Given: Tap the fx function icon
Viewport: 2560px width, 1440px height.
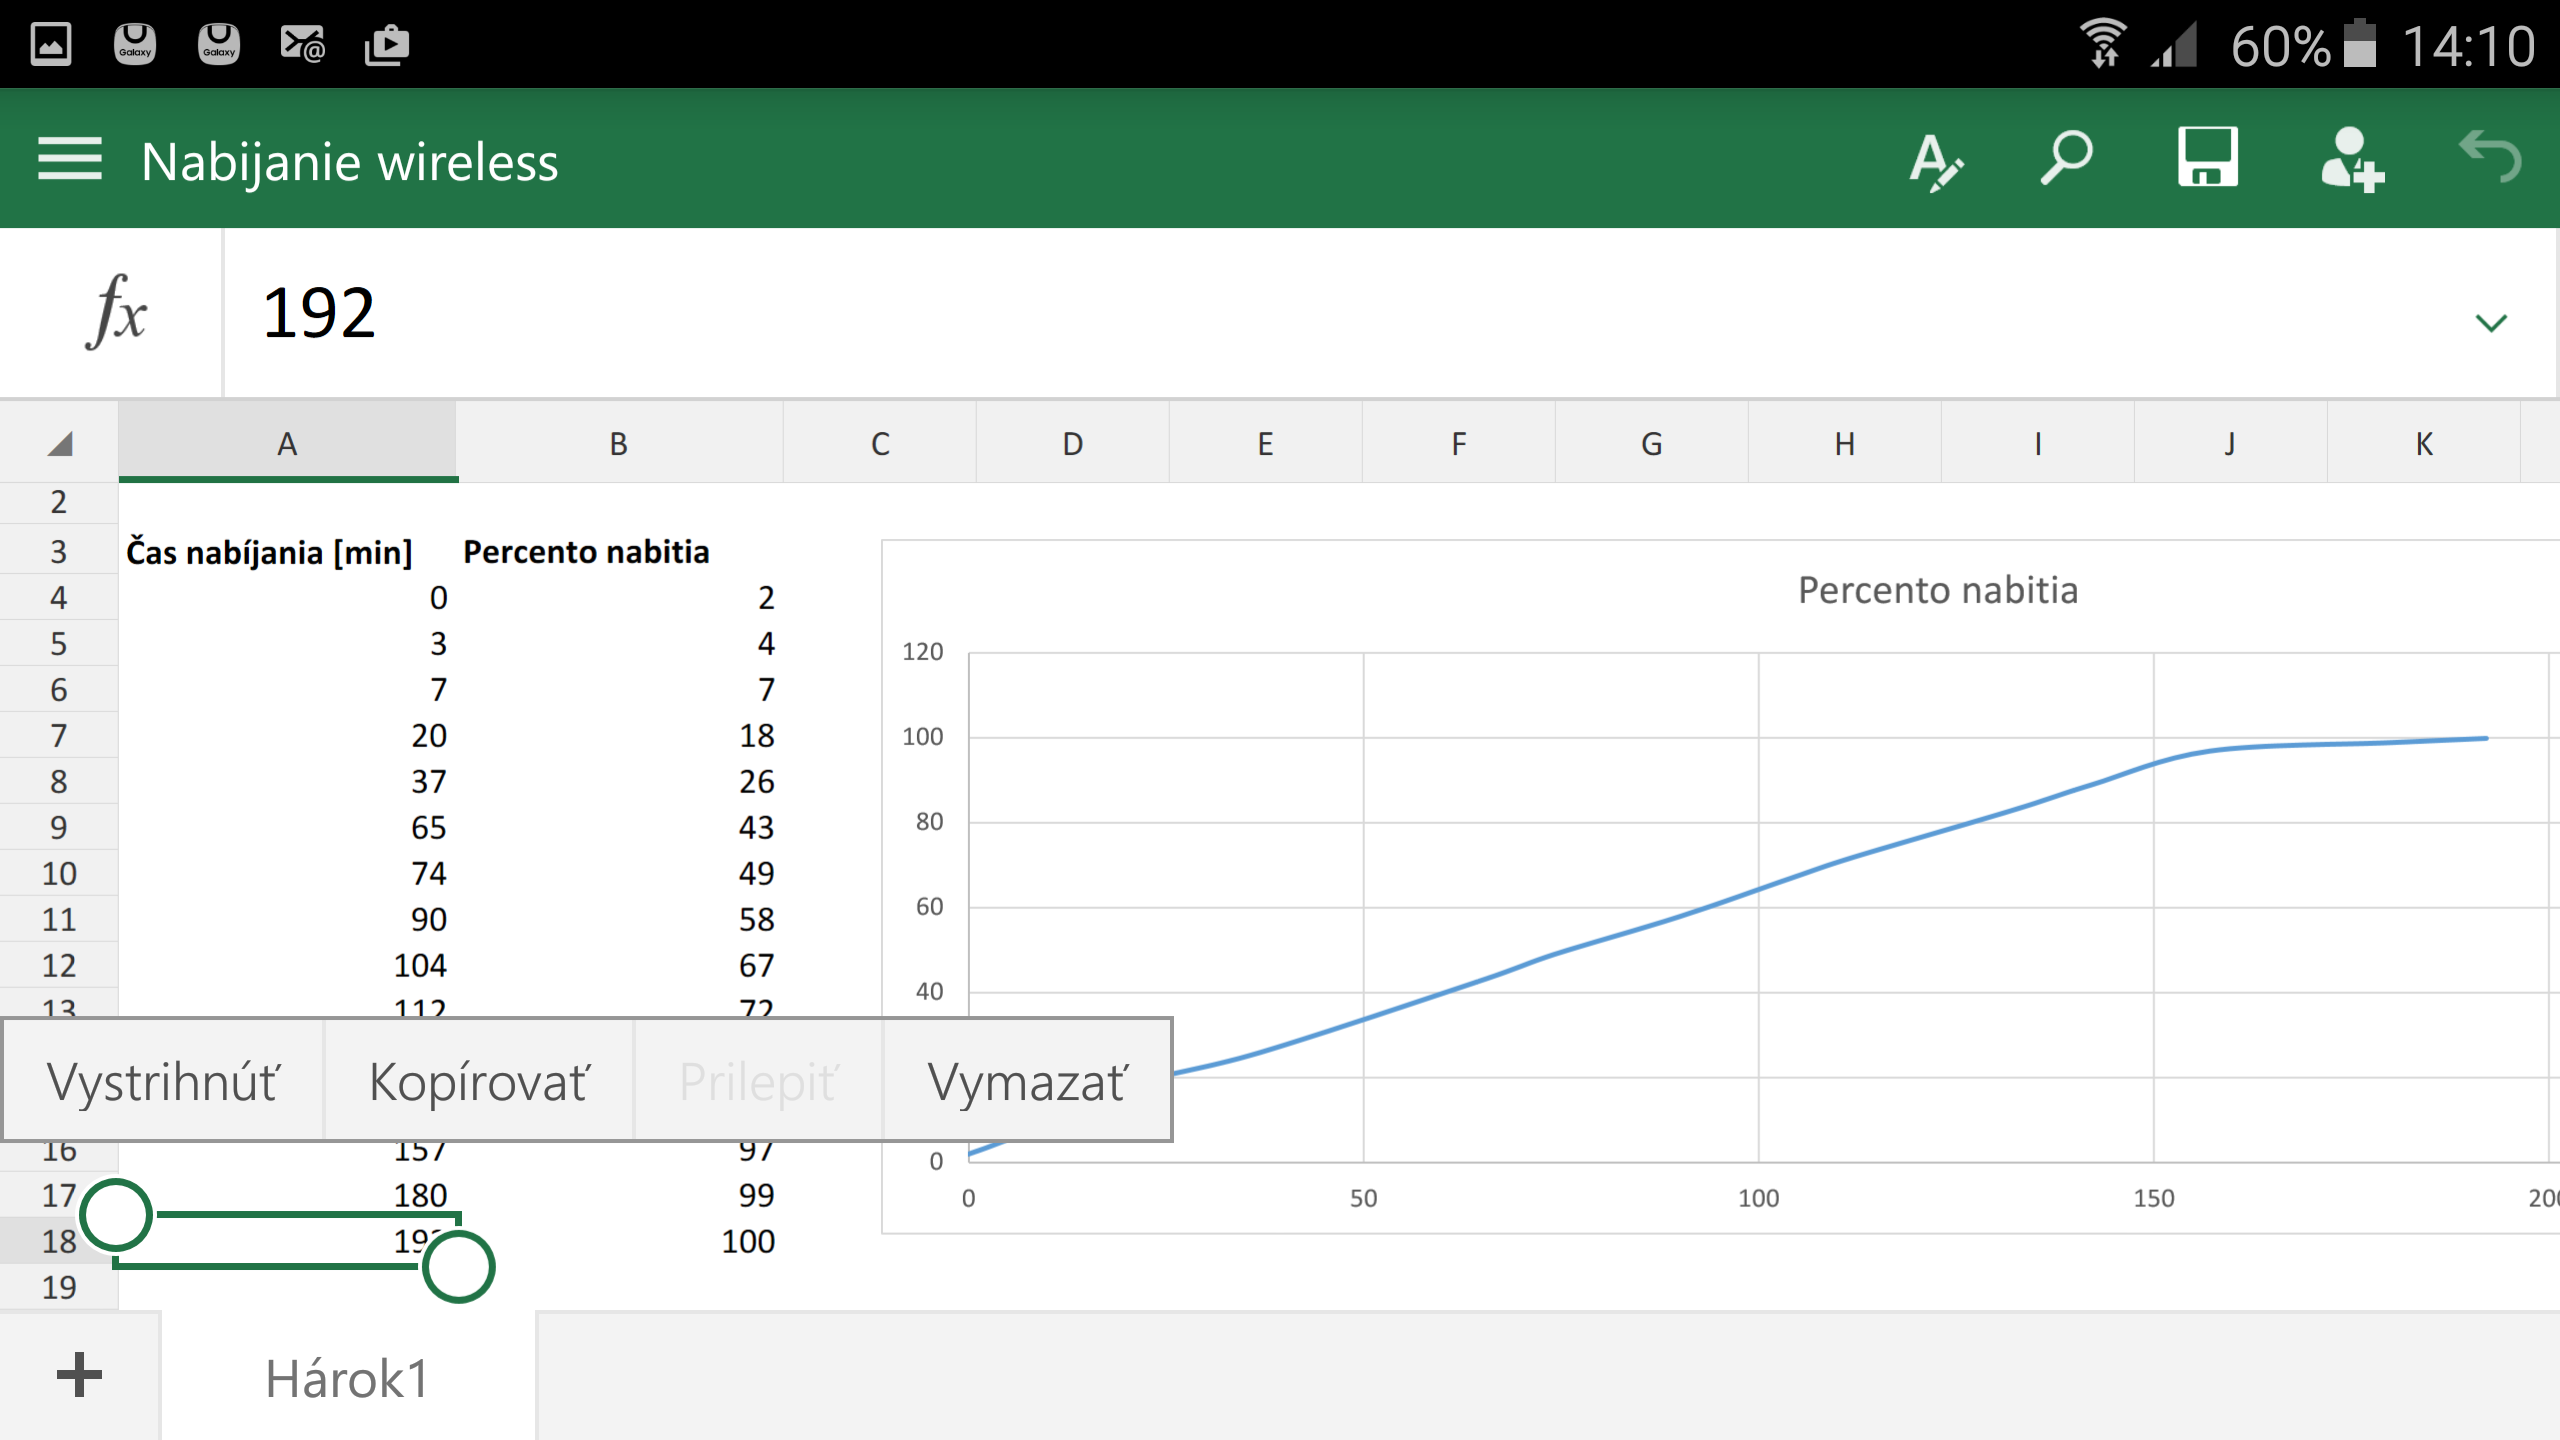Looking at the screenshot, I should pos(115,313).
